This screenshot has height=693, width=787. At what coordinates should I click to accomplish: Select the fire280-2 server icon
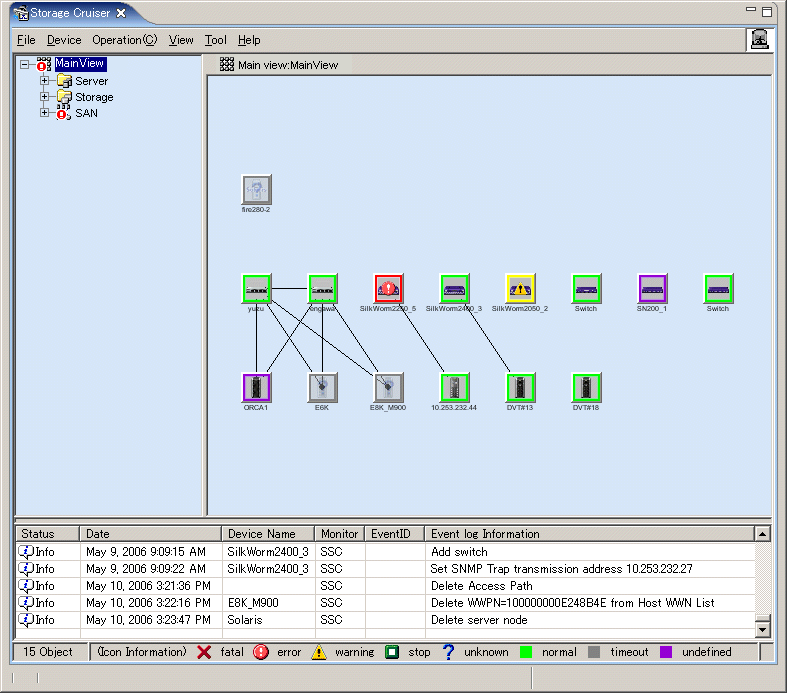coord(256,190)
